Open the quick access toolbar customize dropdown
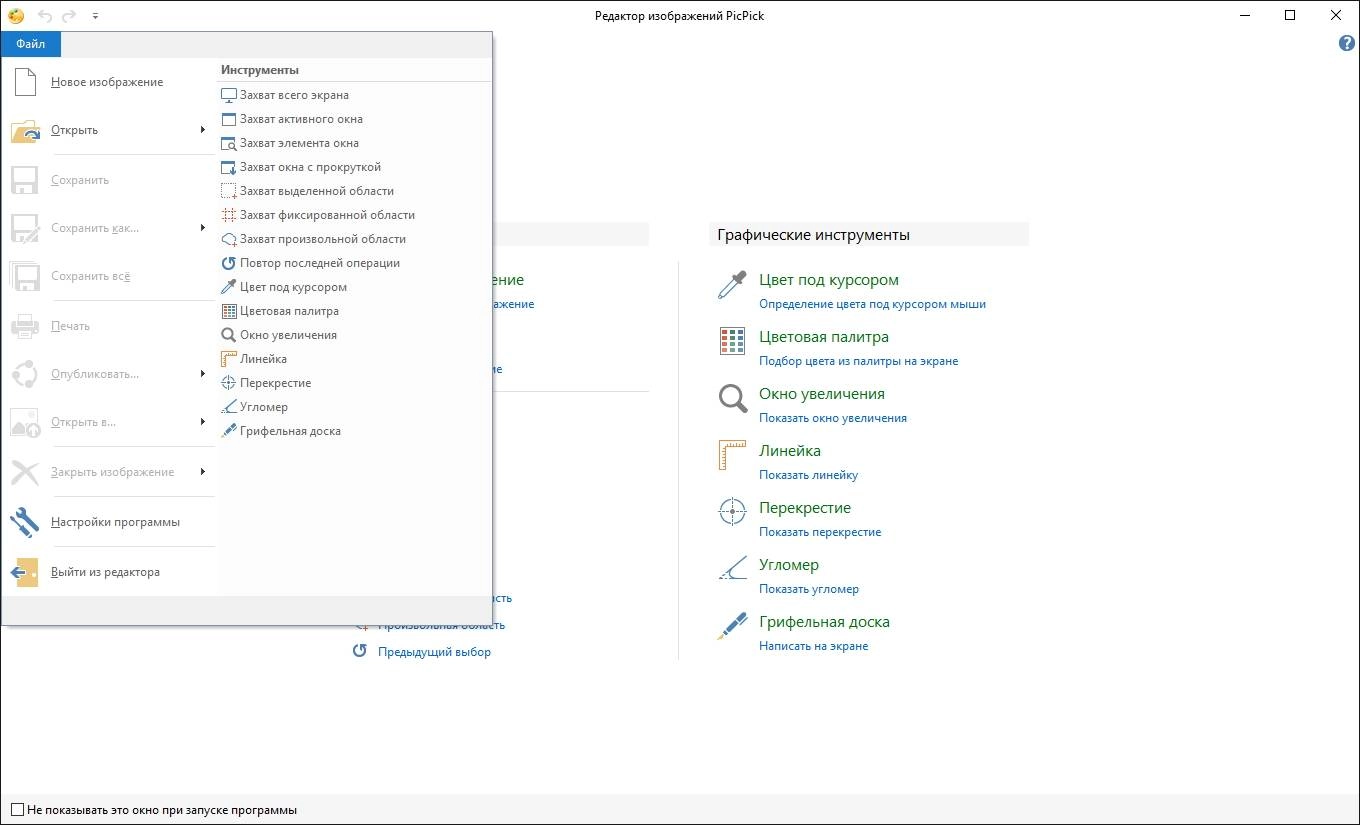Viewport: 1360px width, 825px height. [x=95, y=16]
